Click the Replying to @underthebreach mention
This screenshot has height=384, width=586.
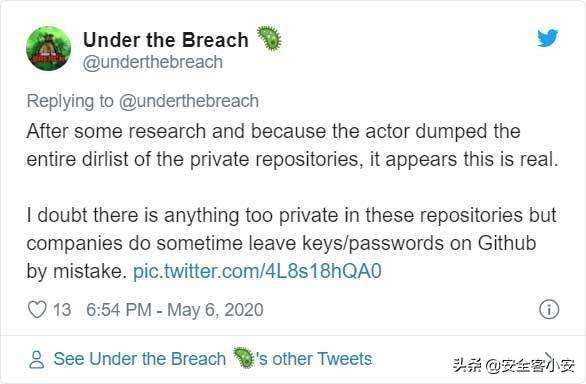click(189, 101)
